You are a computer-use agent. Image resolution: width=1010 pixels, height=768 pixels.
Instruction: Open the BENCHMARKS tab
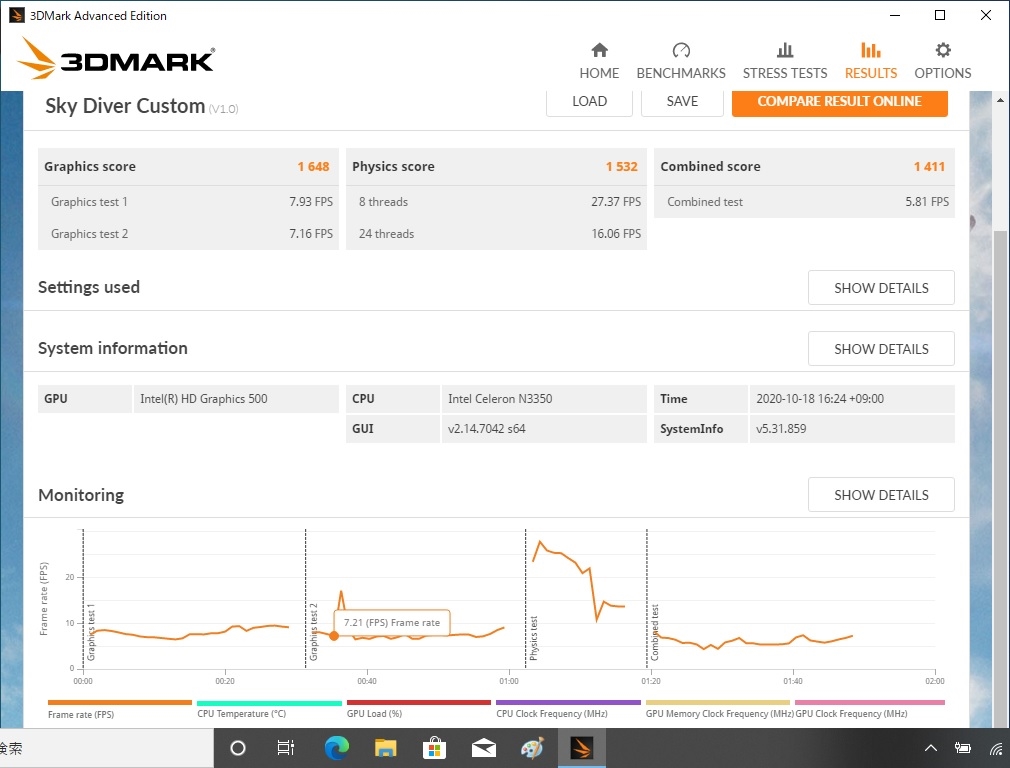coord(681,61)
